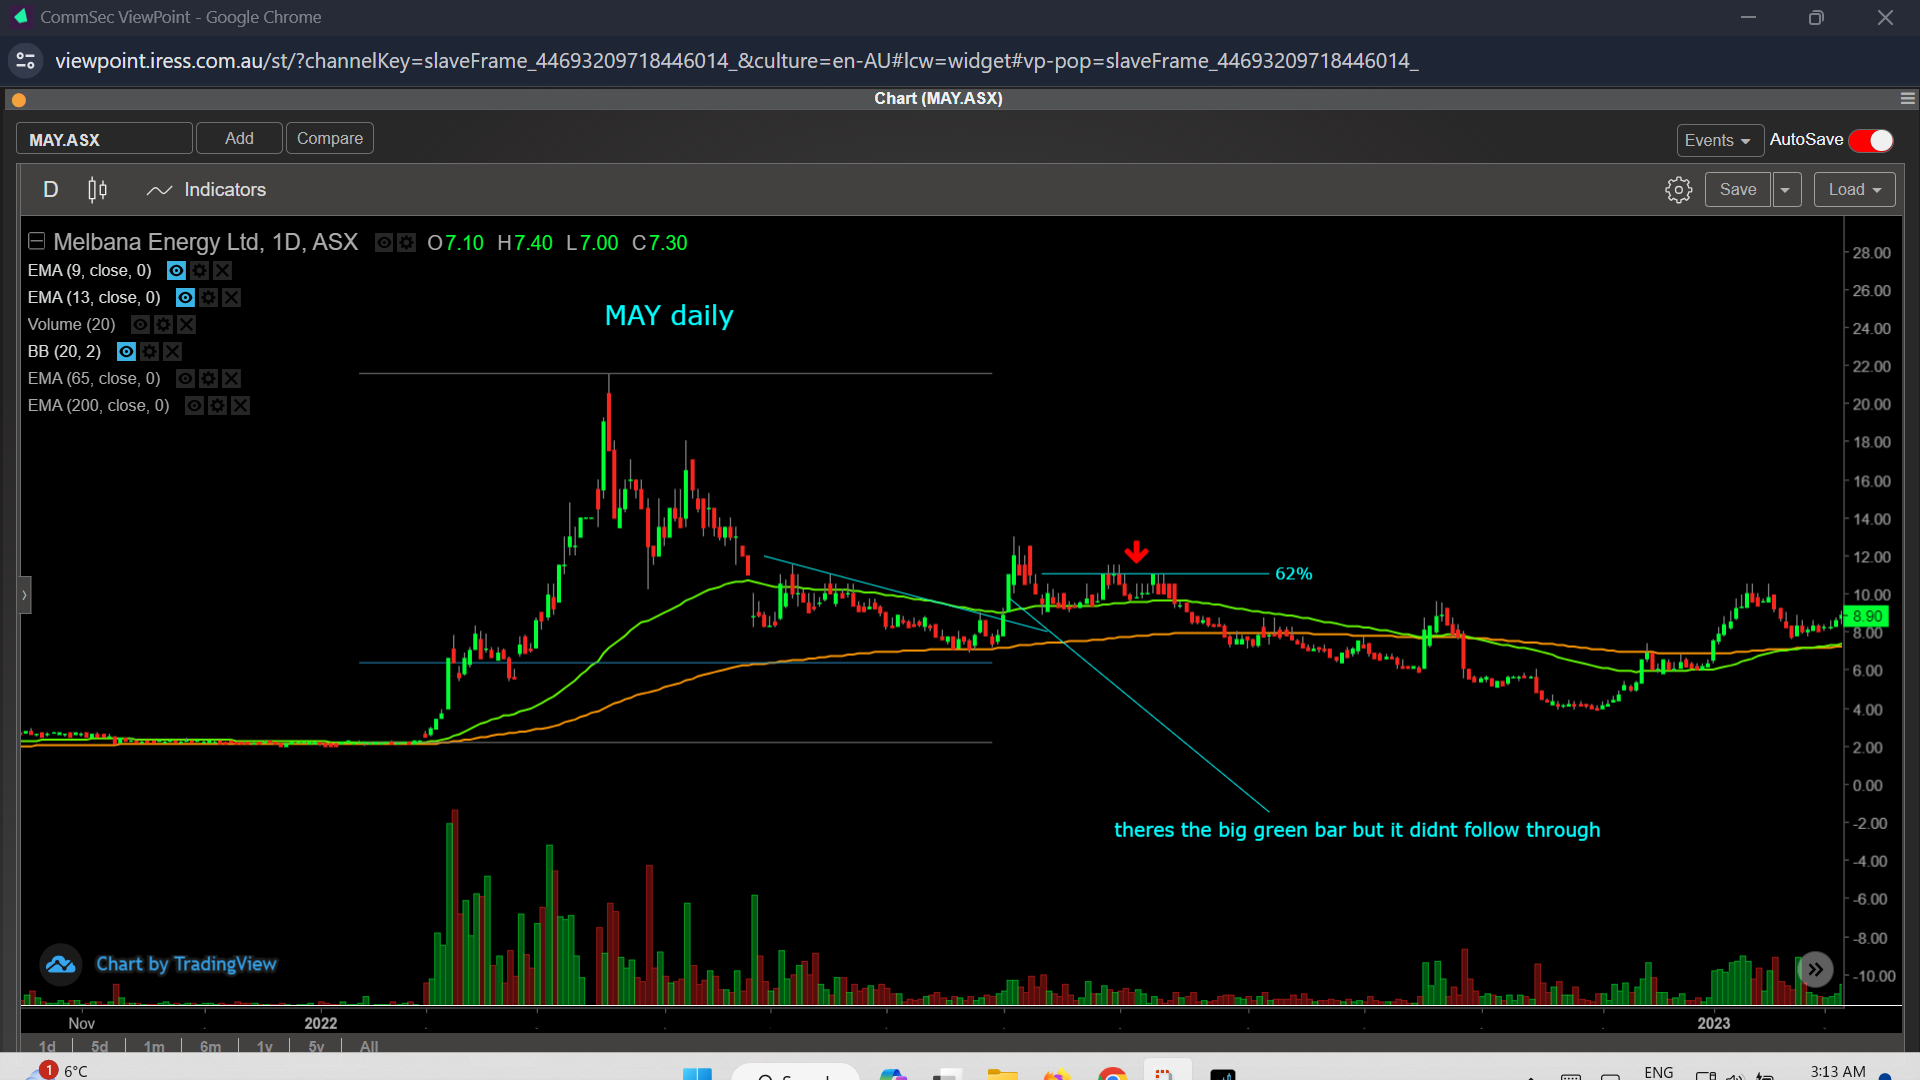Click the Compare button
This screenshot has height=1080, width=1920.
(330, 138)
